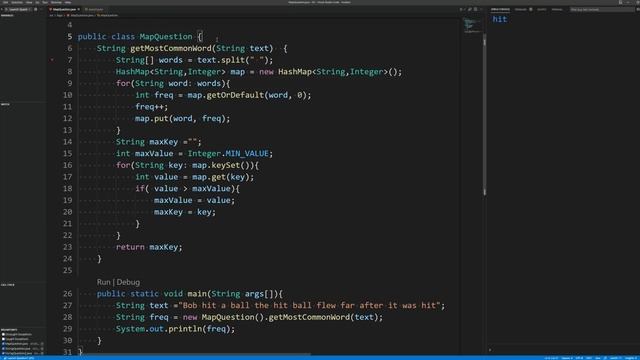Open editor more actions ellipsis at top right

tap(481, 9)
